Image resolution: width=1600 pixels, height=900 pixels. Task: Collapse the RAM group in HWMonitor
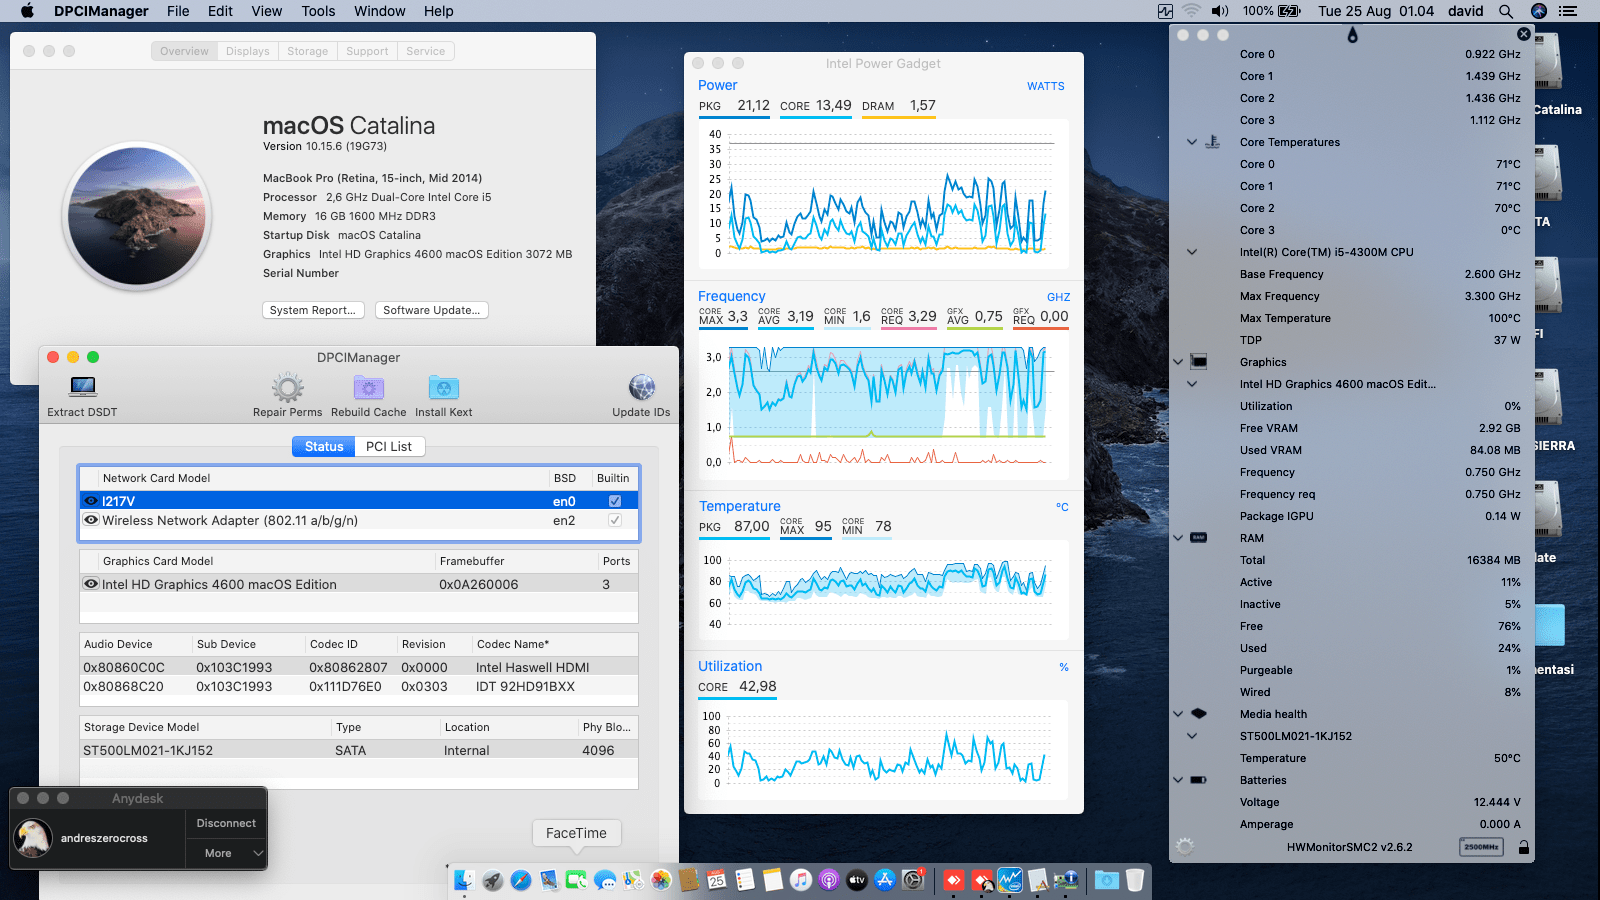tap(1178, 538)
